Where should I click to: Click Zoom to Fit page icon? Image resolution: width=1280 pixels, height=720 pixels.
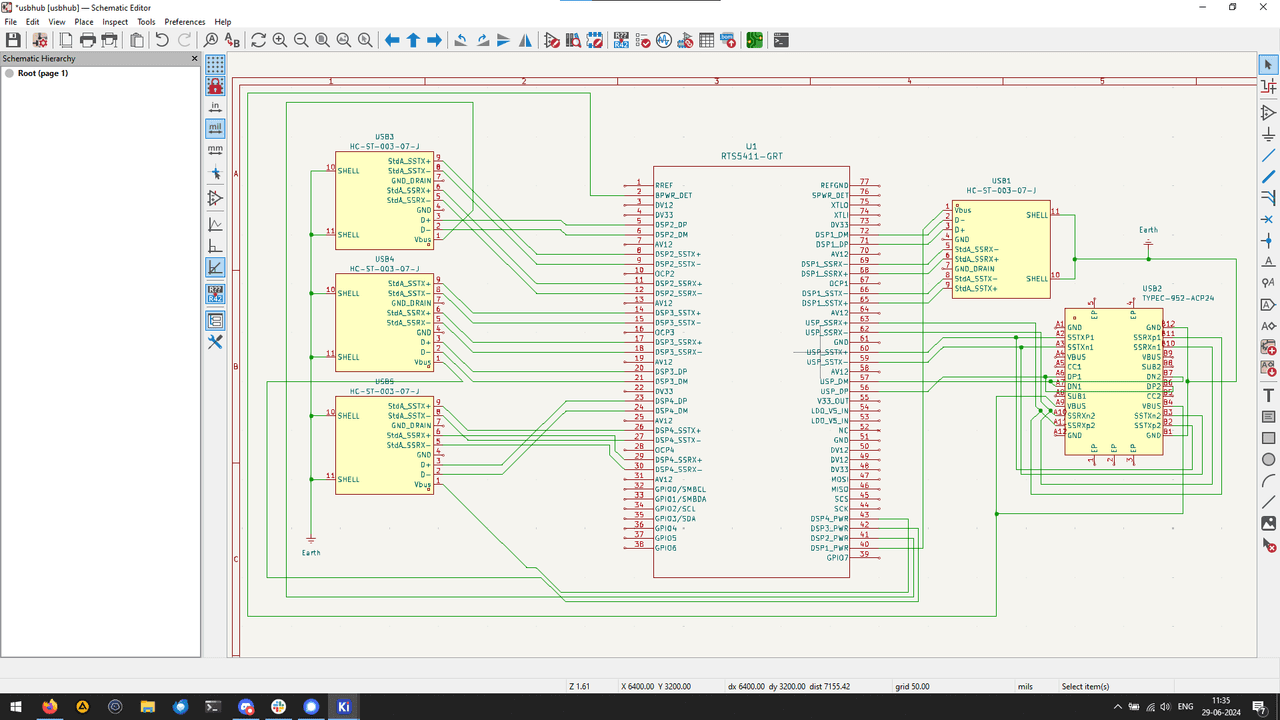coord(323,40)
